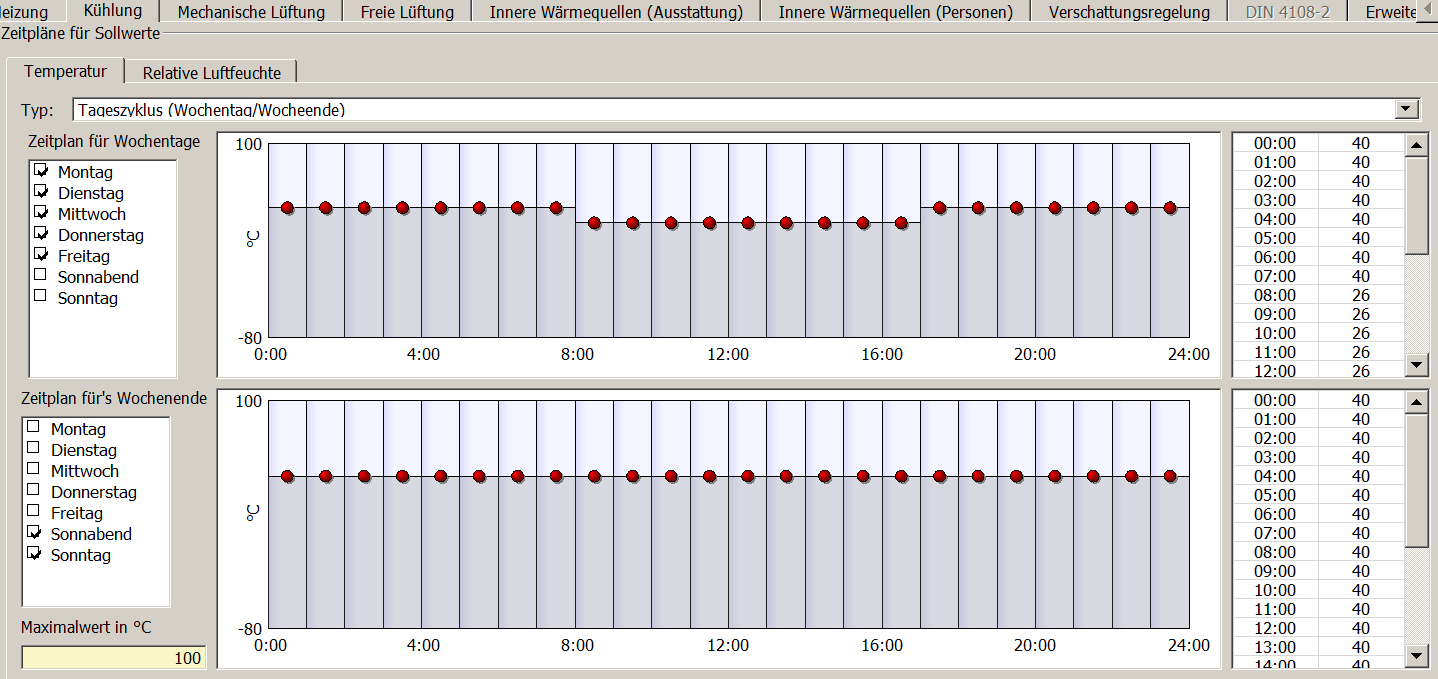Uncheck Dienstag in Wochentage schedule

tap(41, 193)
